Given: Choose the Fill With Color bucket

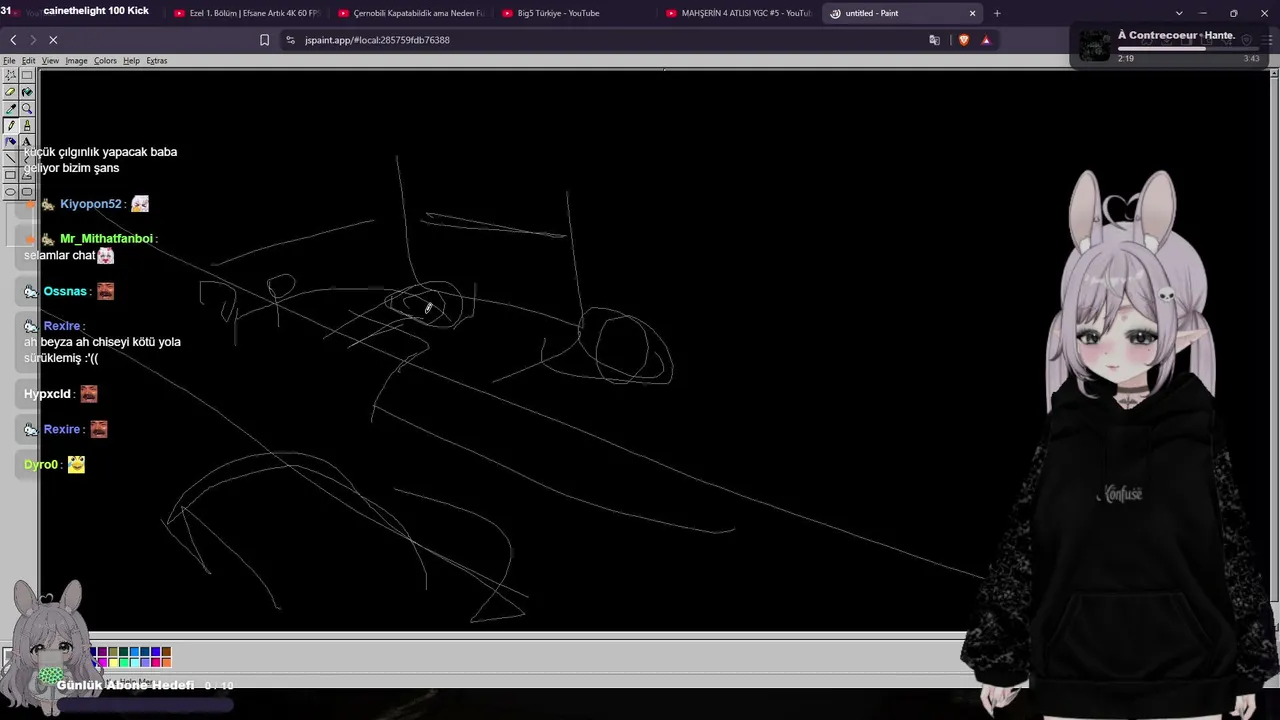Looking at the screenshot, I should pyautogui.click(x=27, y=92).
